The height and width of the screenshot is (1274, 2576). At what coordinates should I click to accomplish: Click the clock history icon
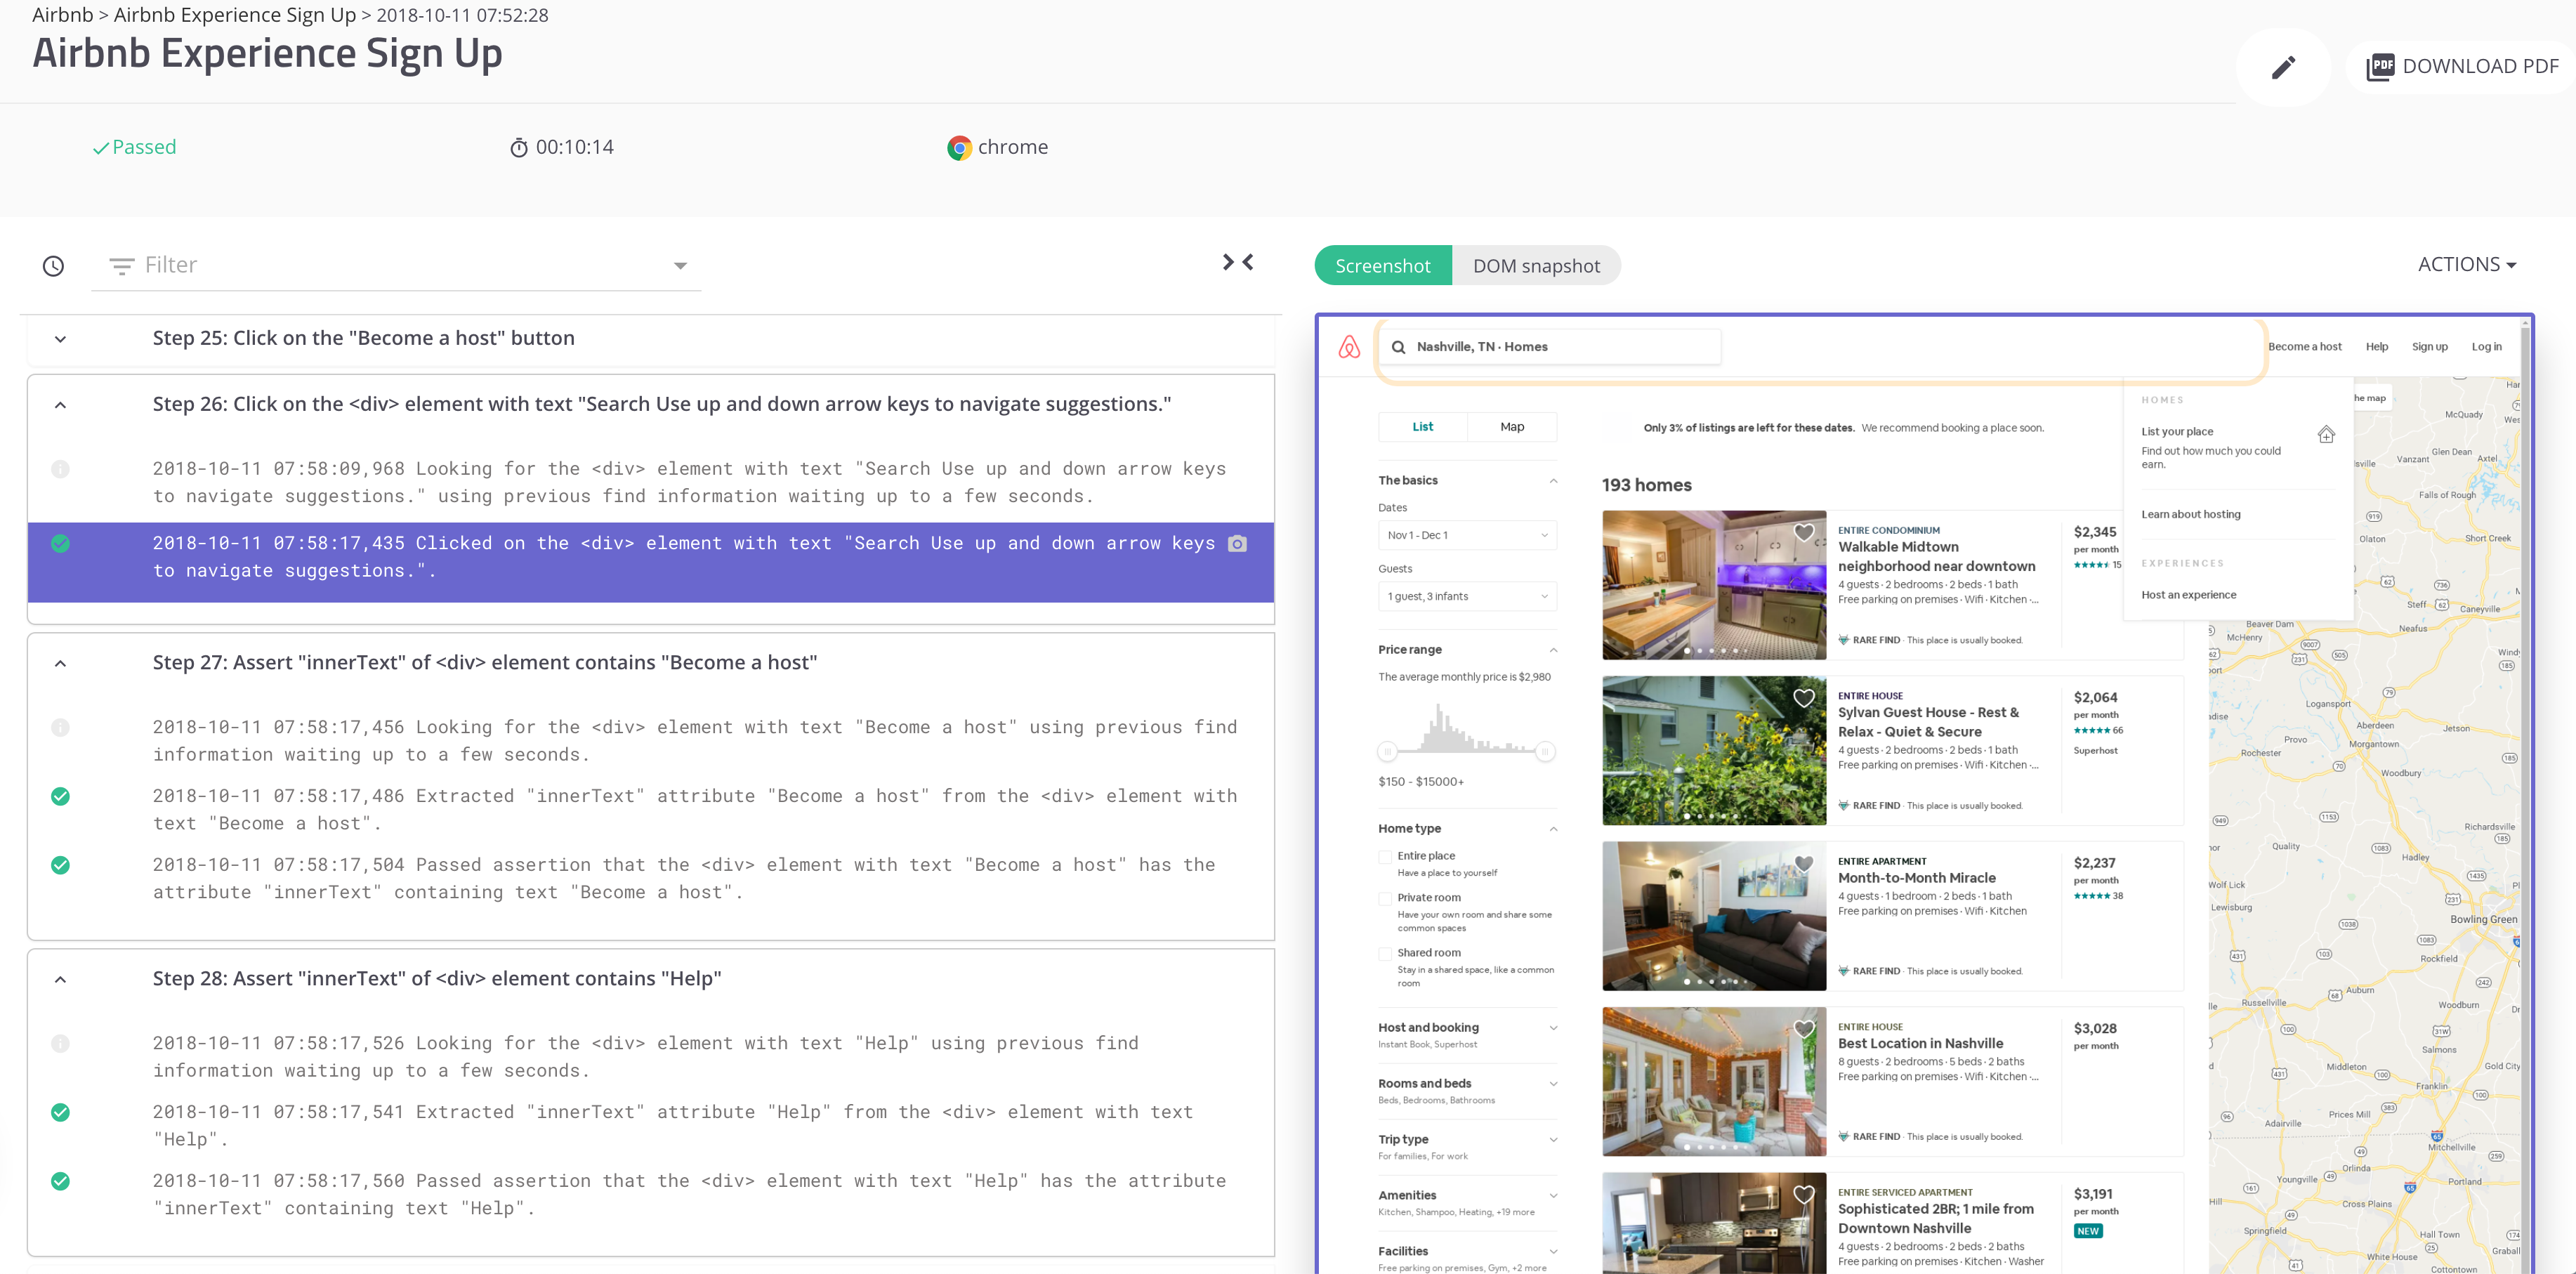pos(54,265)
